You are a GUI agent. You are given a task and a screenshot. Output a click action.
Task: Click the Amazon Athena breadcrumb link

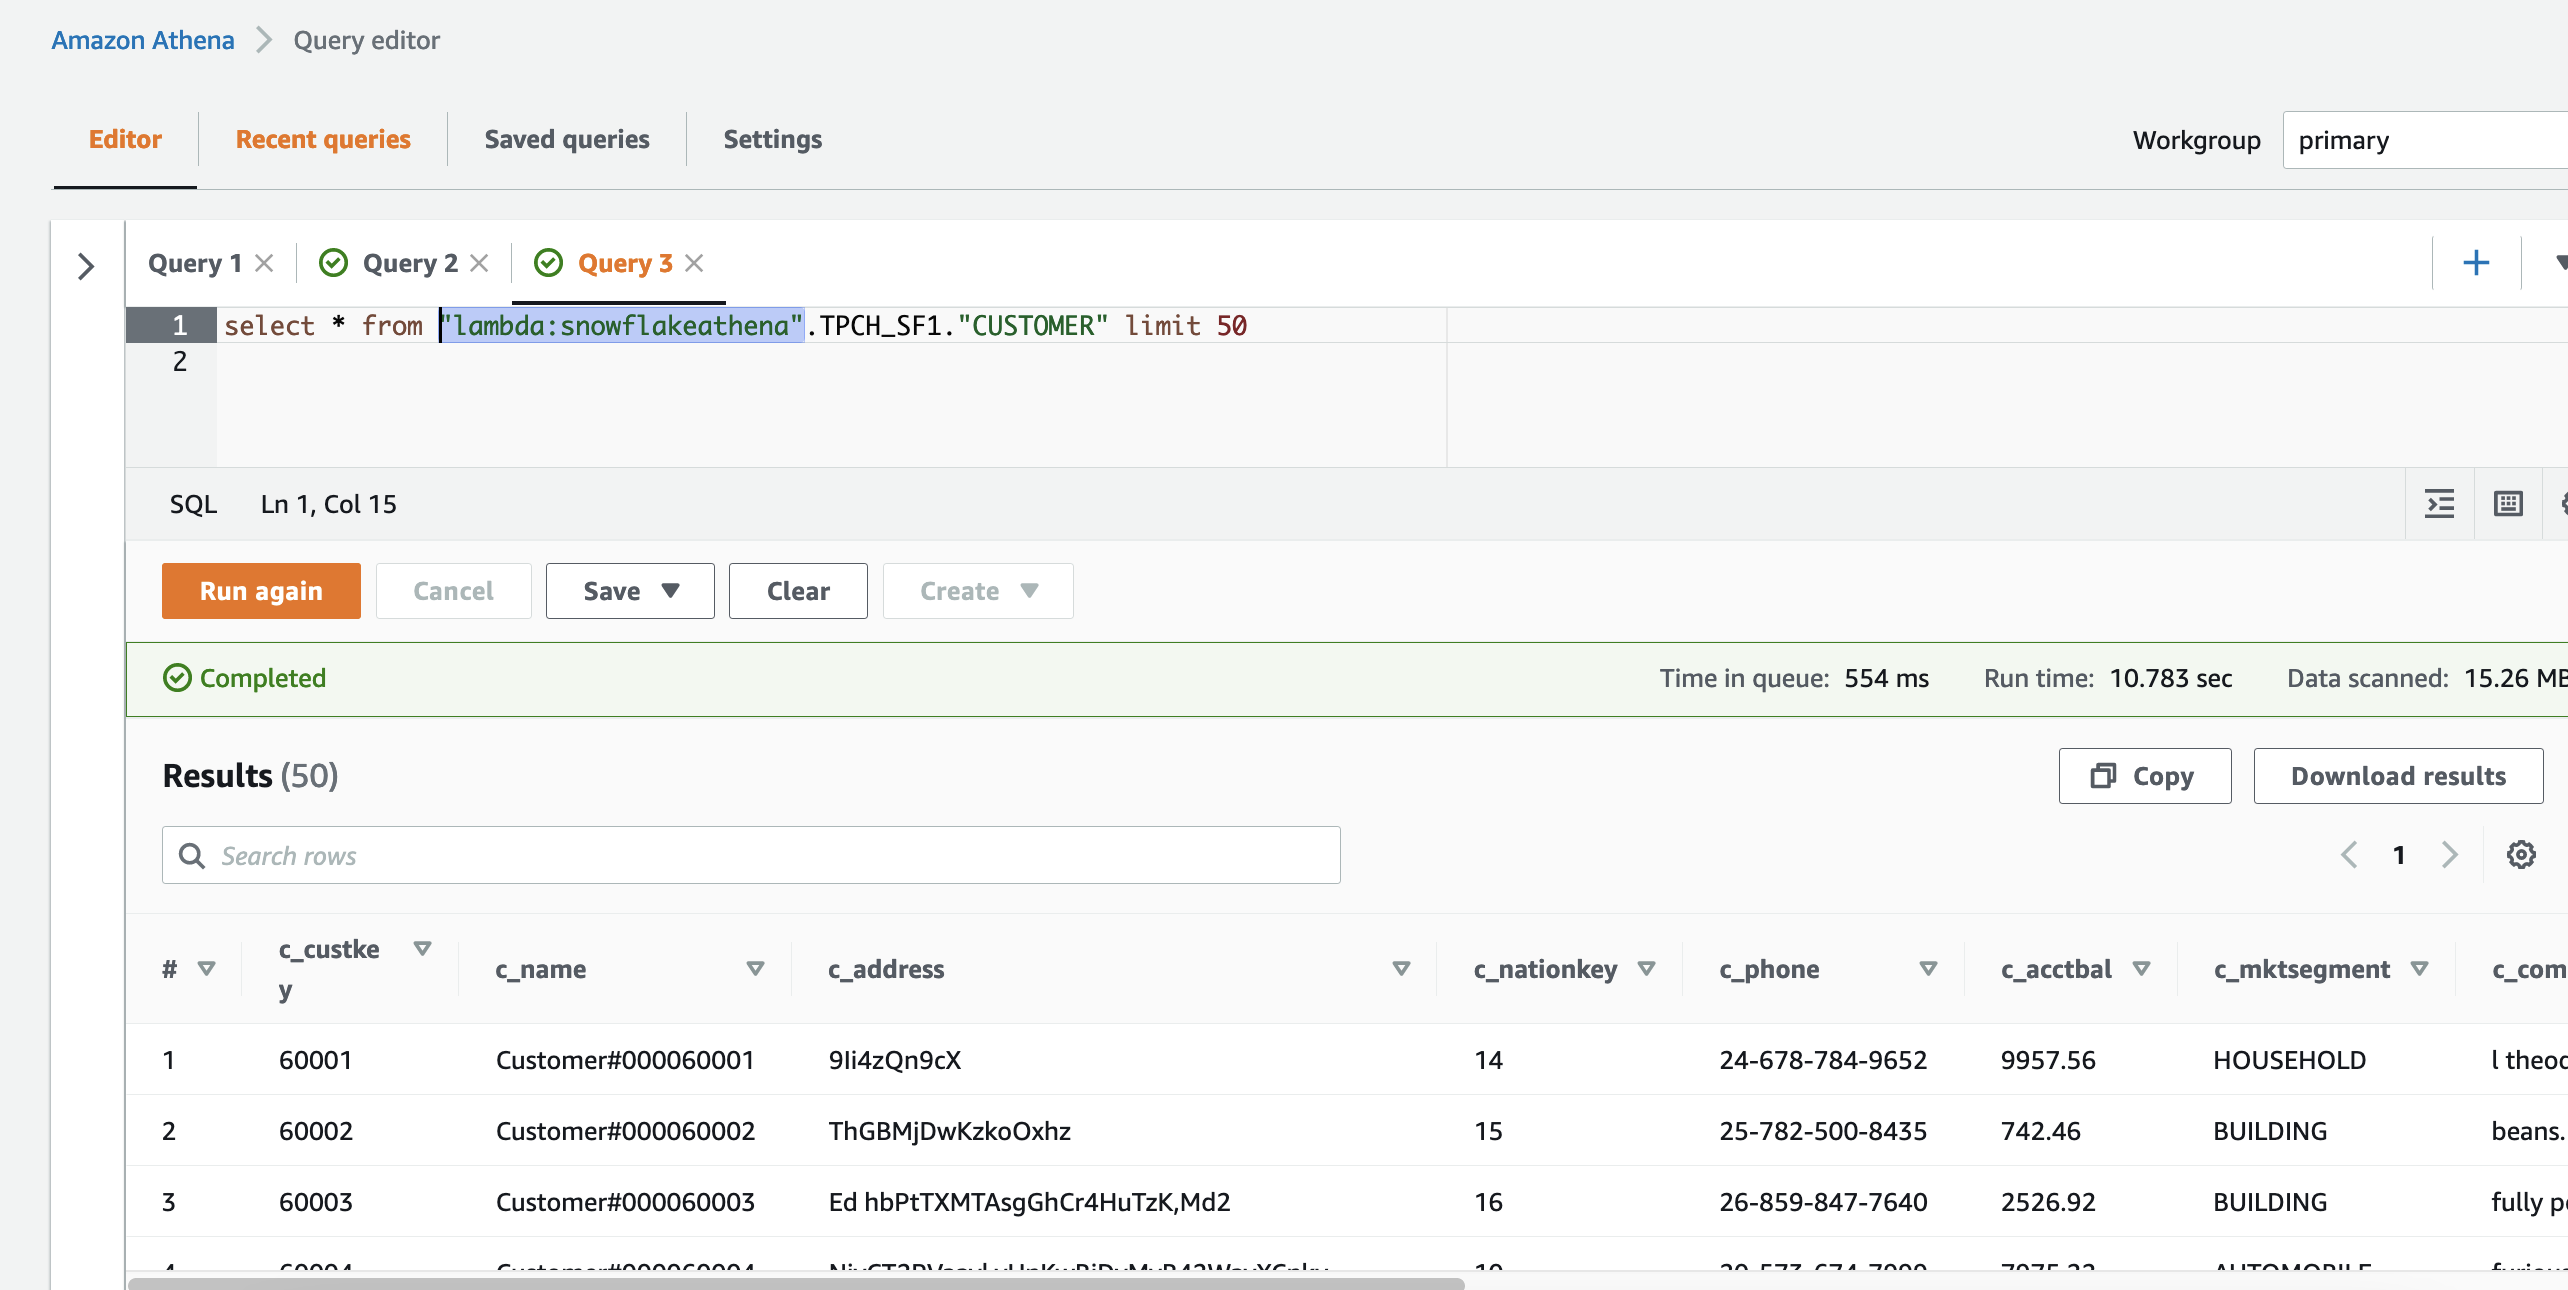(143, 40)
